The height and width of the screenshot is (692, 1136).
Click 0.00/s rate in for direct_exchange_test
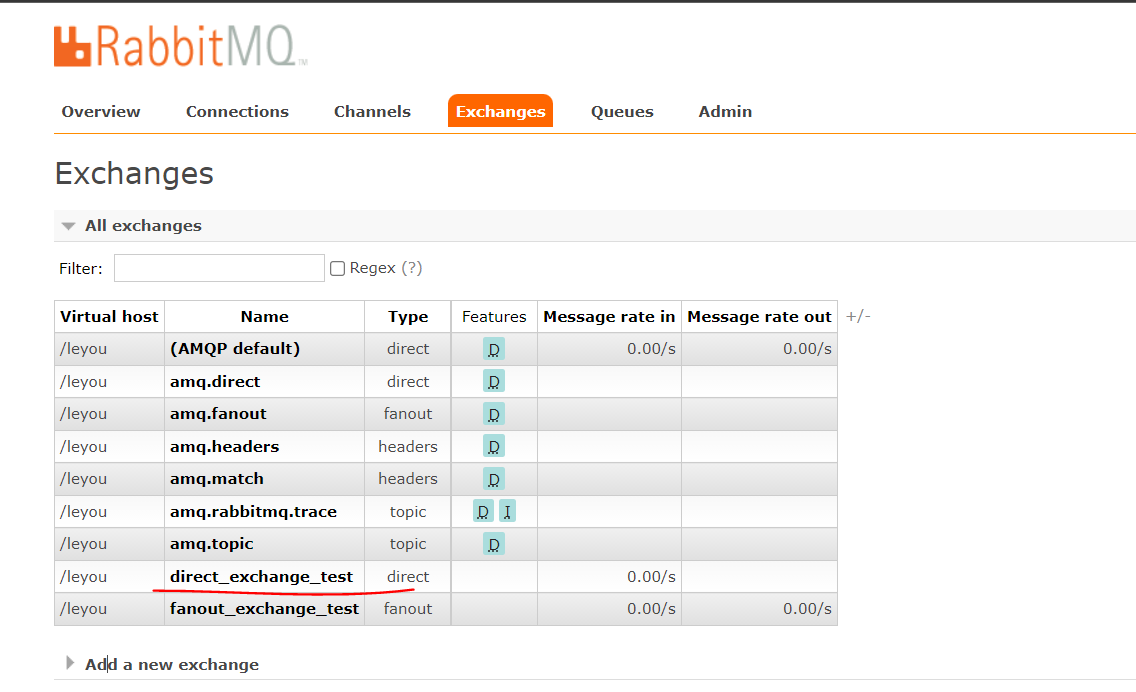(651, 577)
